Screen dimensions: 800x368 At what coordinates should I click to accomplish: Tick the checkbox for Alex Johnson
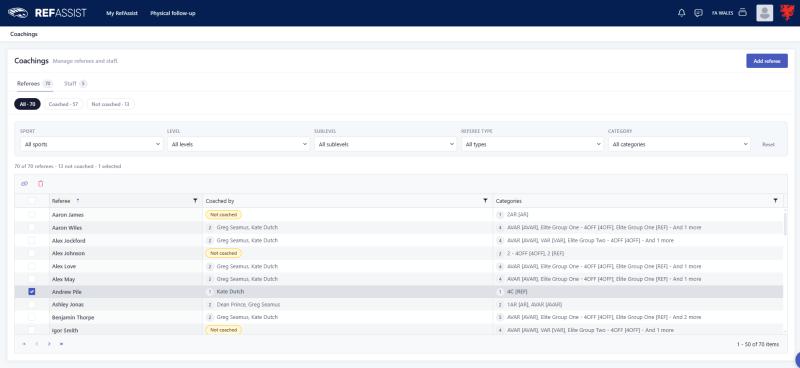(x=32, y=253)
